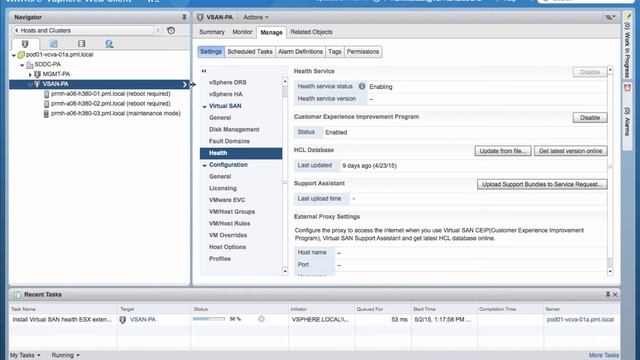Open Running tasks filter dropdown
Screen dimensions: 640x360
(65, 355)
